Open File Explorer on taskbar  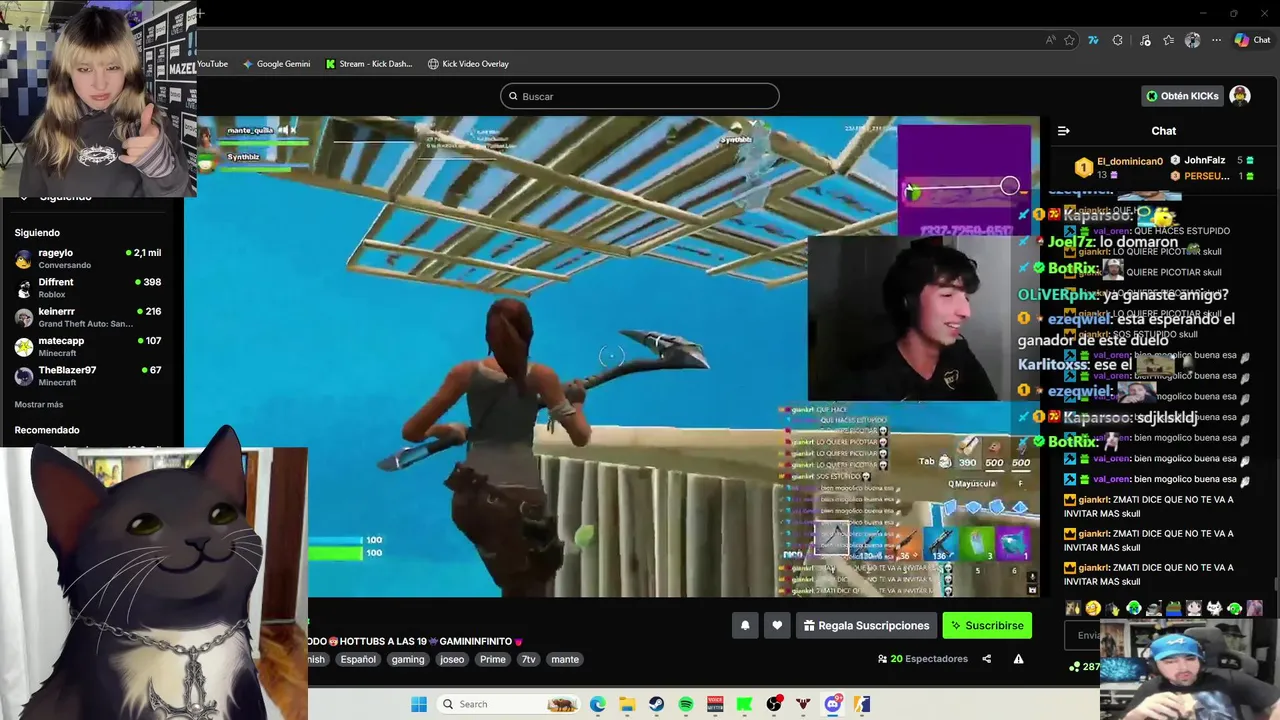(x=627, y=704)
